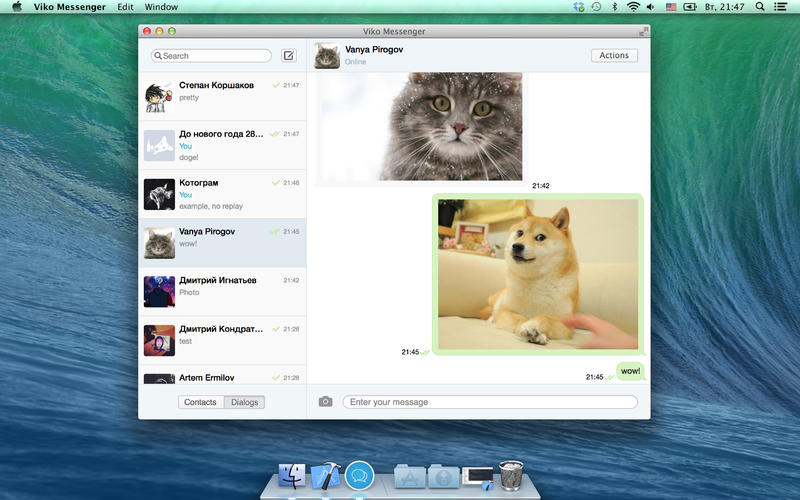Click Степан Коршаков avatar in list

click(x=159, y=97)
